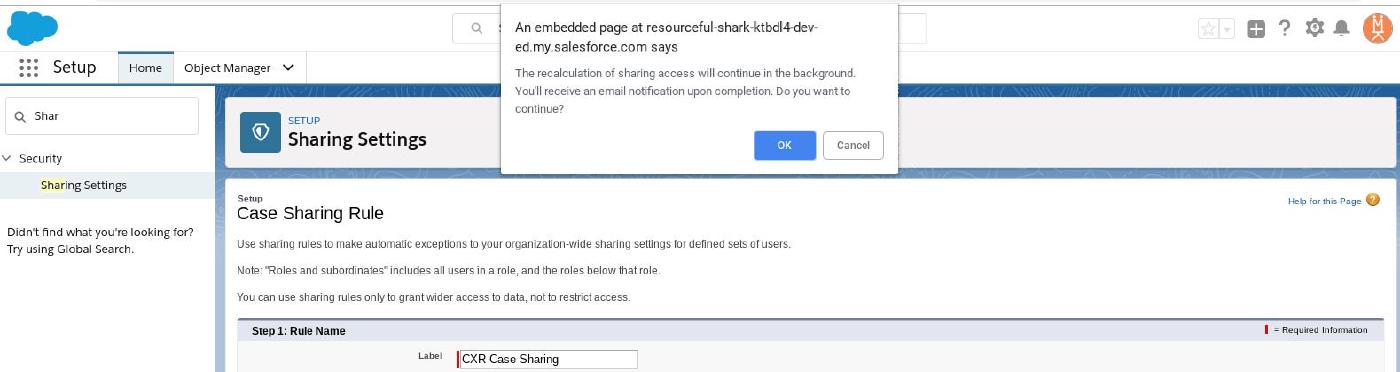View notifications via the bell icon
Image resolution: width=1400 pixels, height=372 pixels.
coord(1342,29)
